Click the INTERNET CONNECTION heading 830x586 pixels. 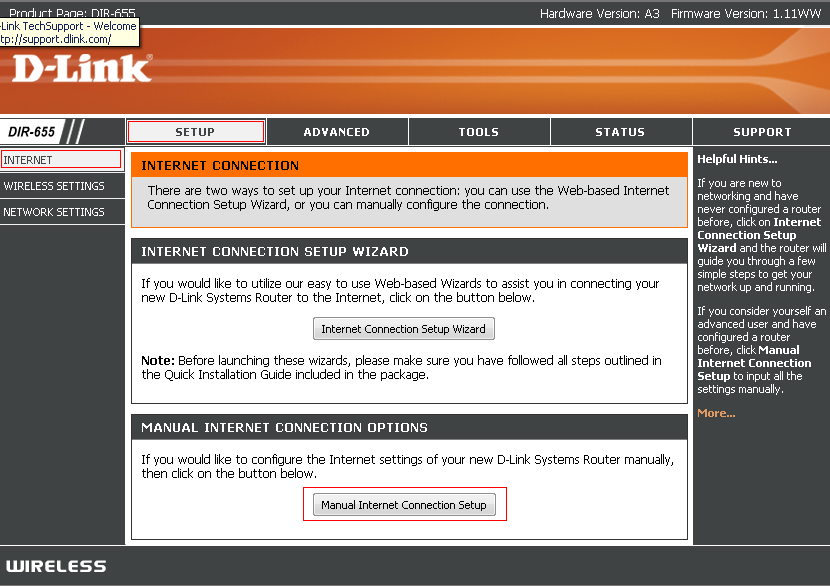pyautogui.click(x=220, y=166)
